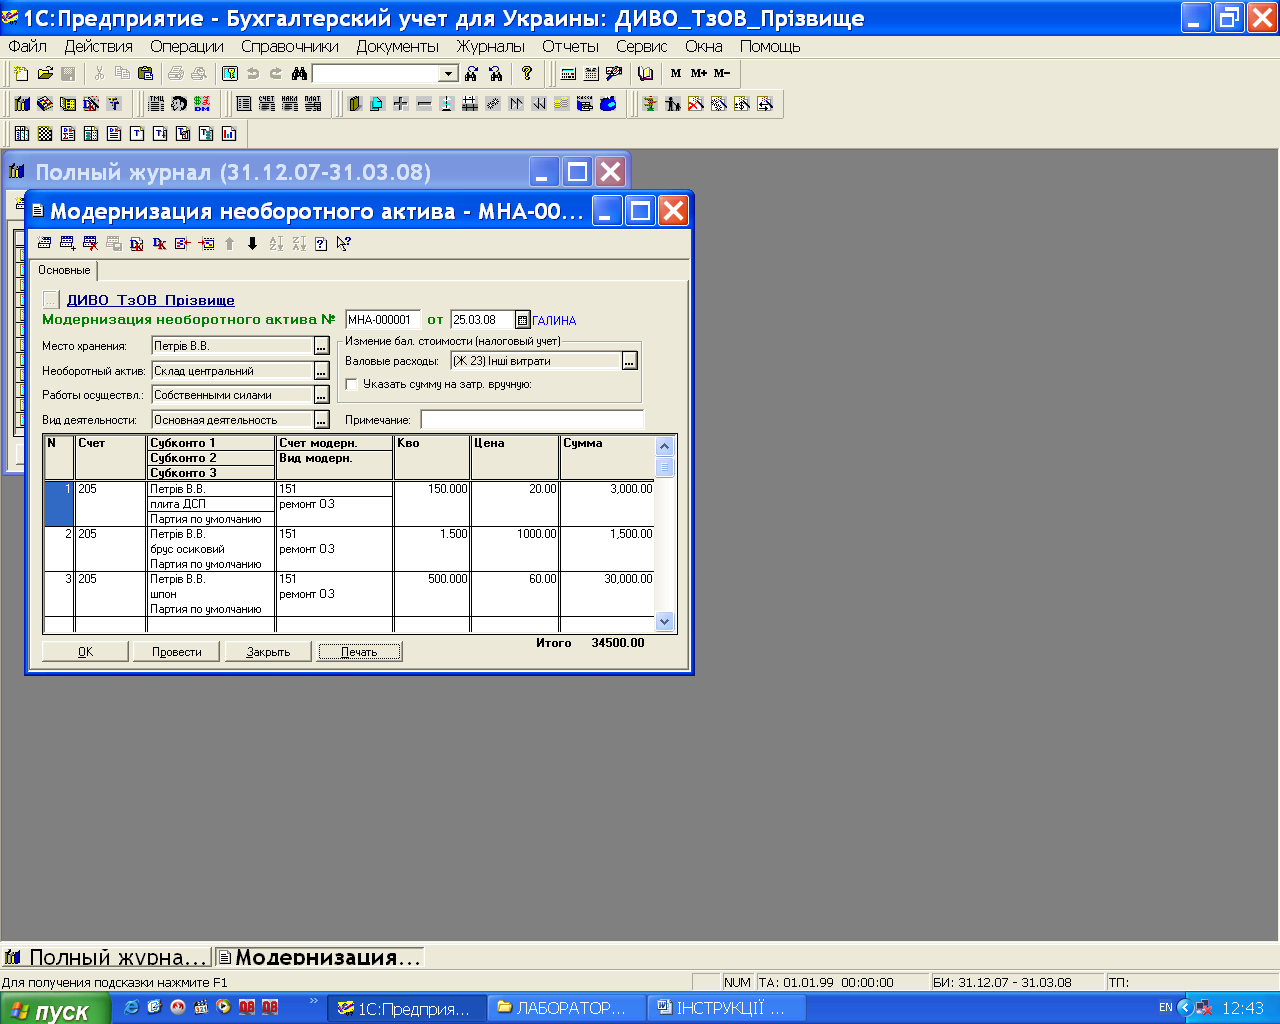
Task: Click the checkerboard icon in third toolbar
Action: coord(45,133)
